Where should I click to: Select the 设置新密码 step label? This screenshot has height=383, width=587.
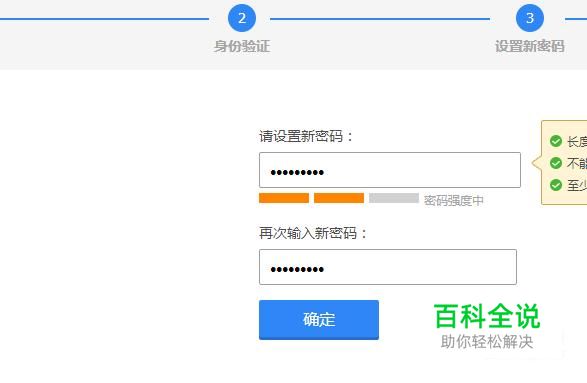tap(530, 46)
